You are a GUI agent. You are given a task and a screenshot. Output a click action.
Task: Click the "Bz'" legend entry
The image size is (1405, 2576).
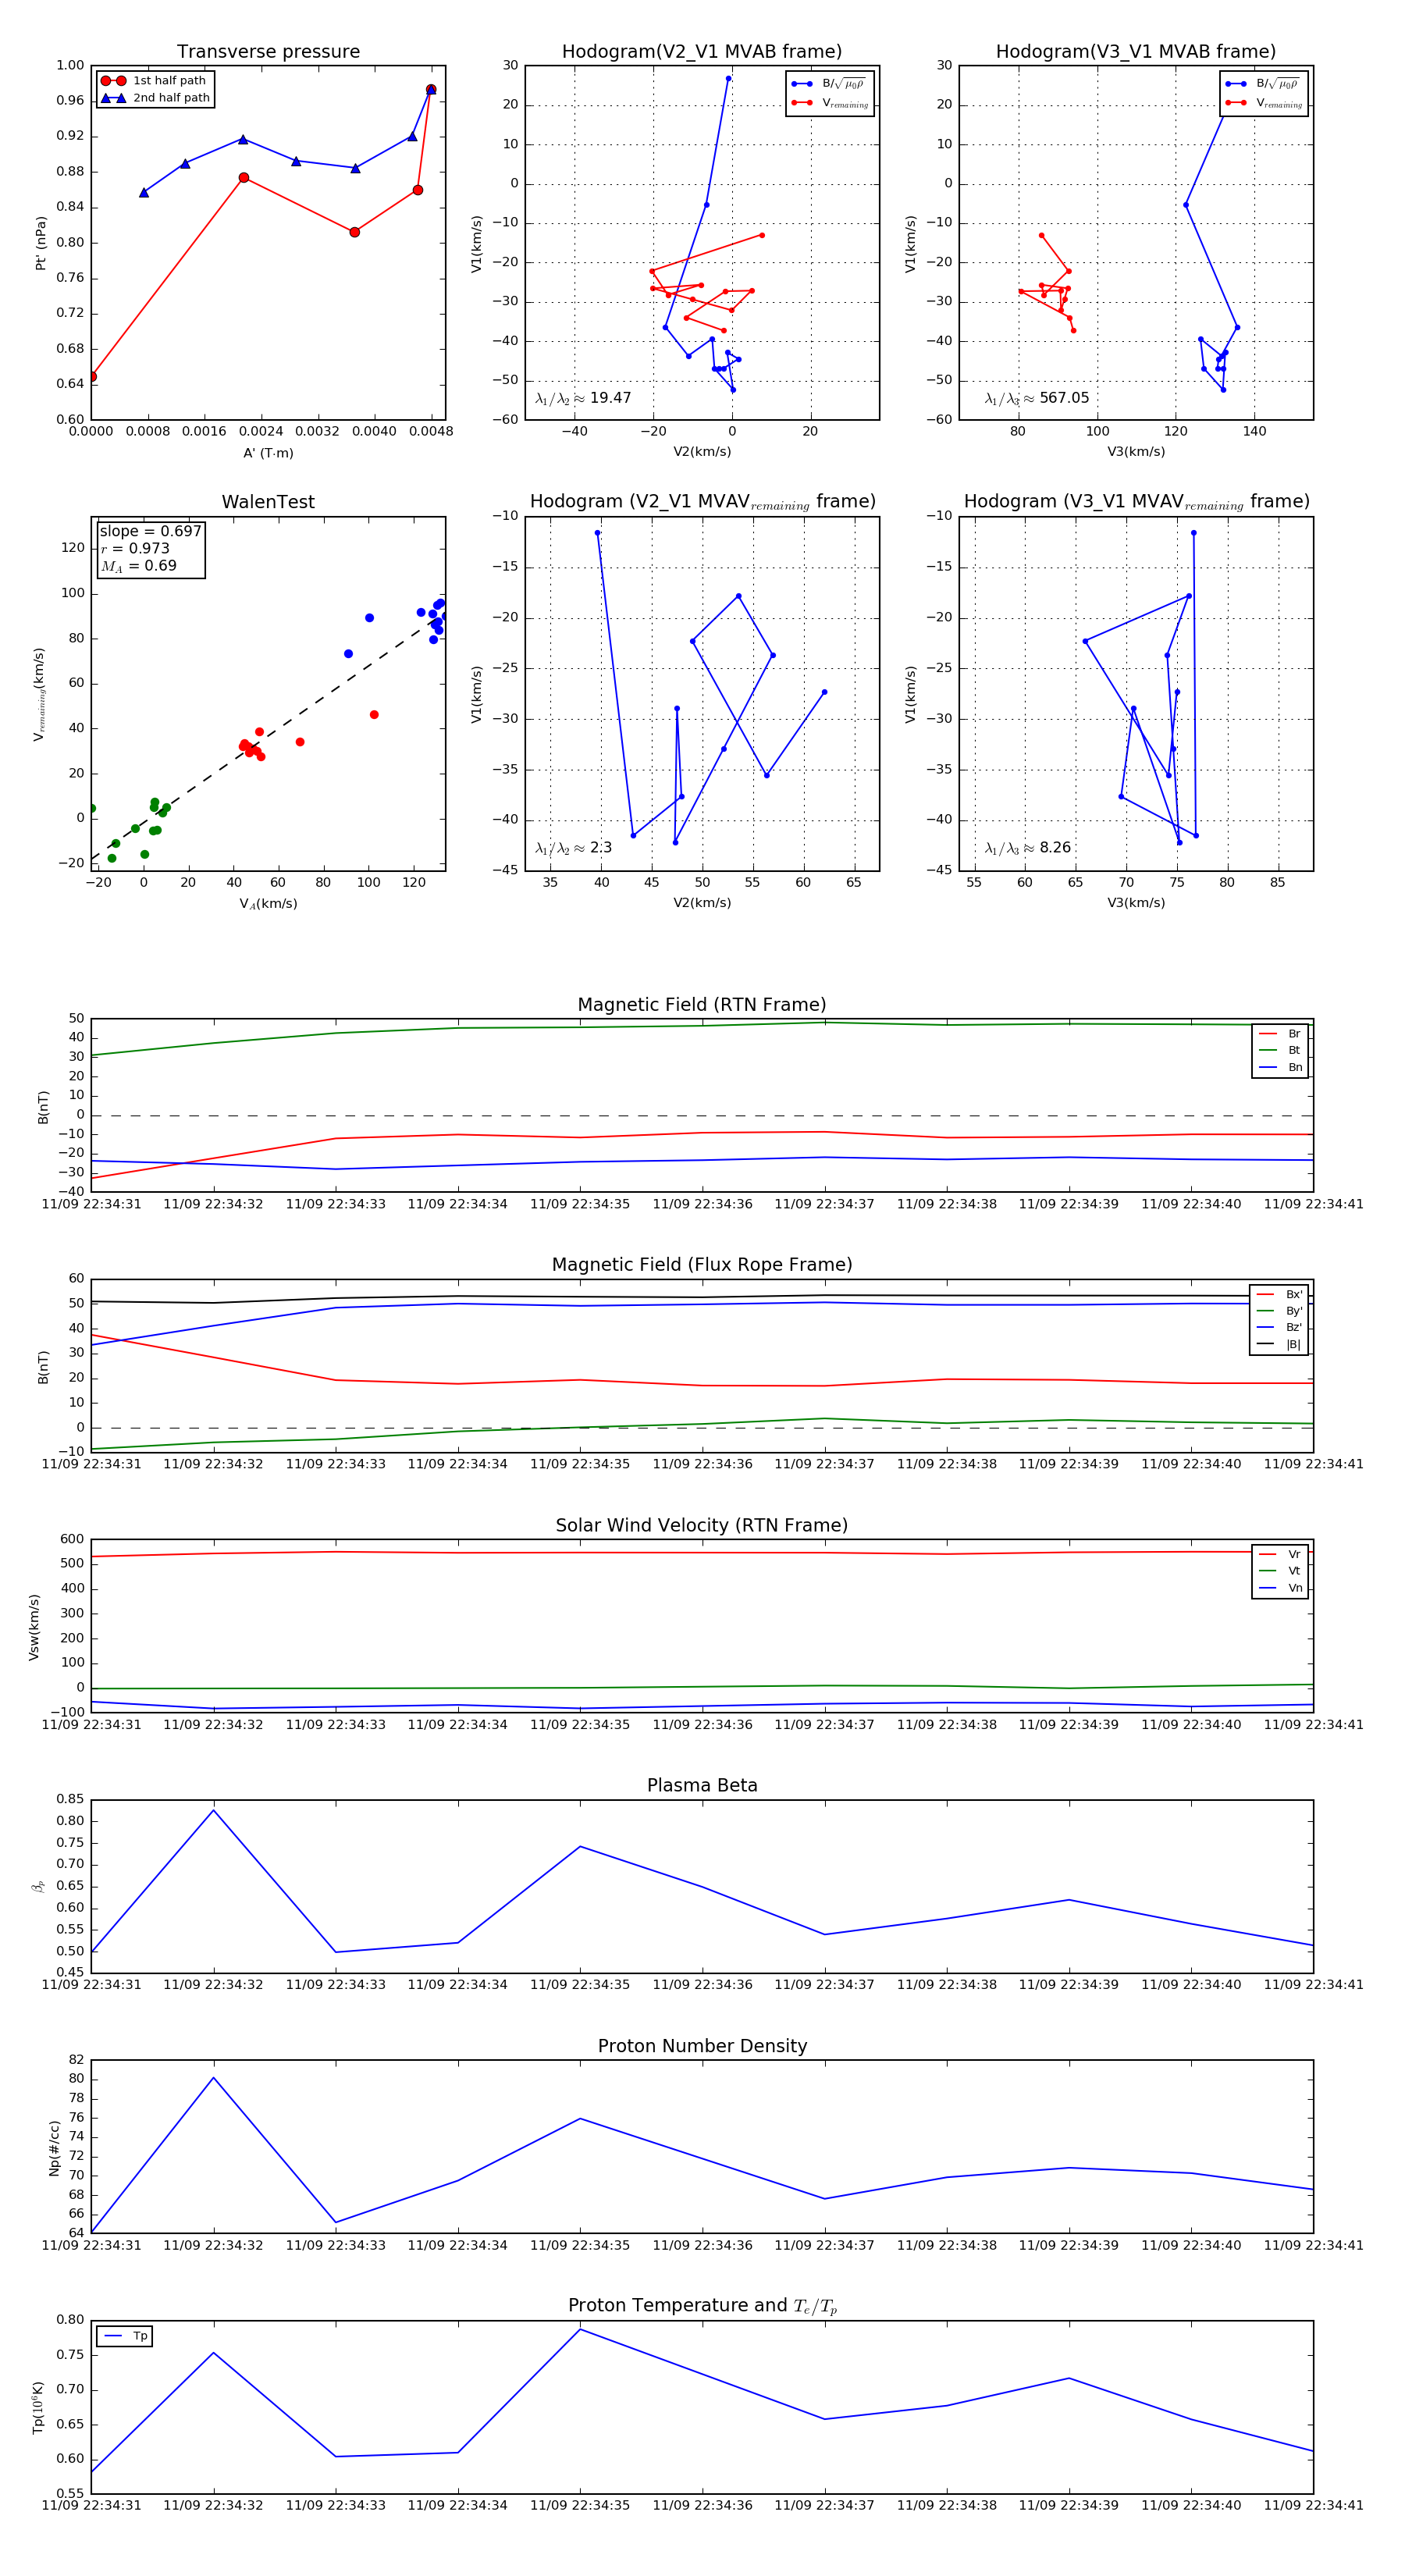[x=1279, y=1328]
